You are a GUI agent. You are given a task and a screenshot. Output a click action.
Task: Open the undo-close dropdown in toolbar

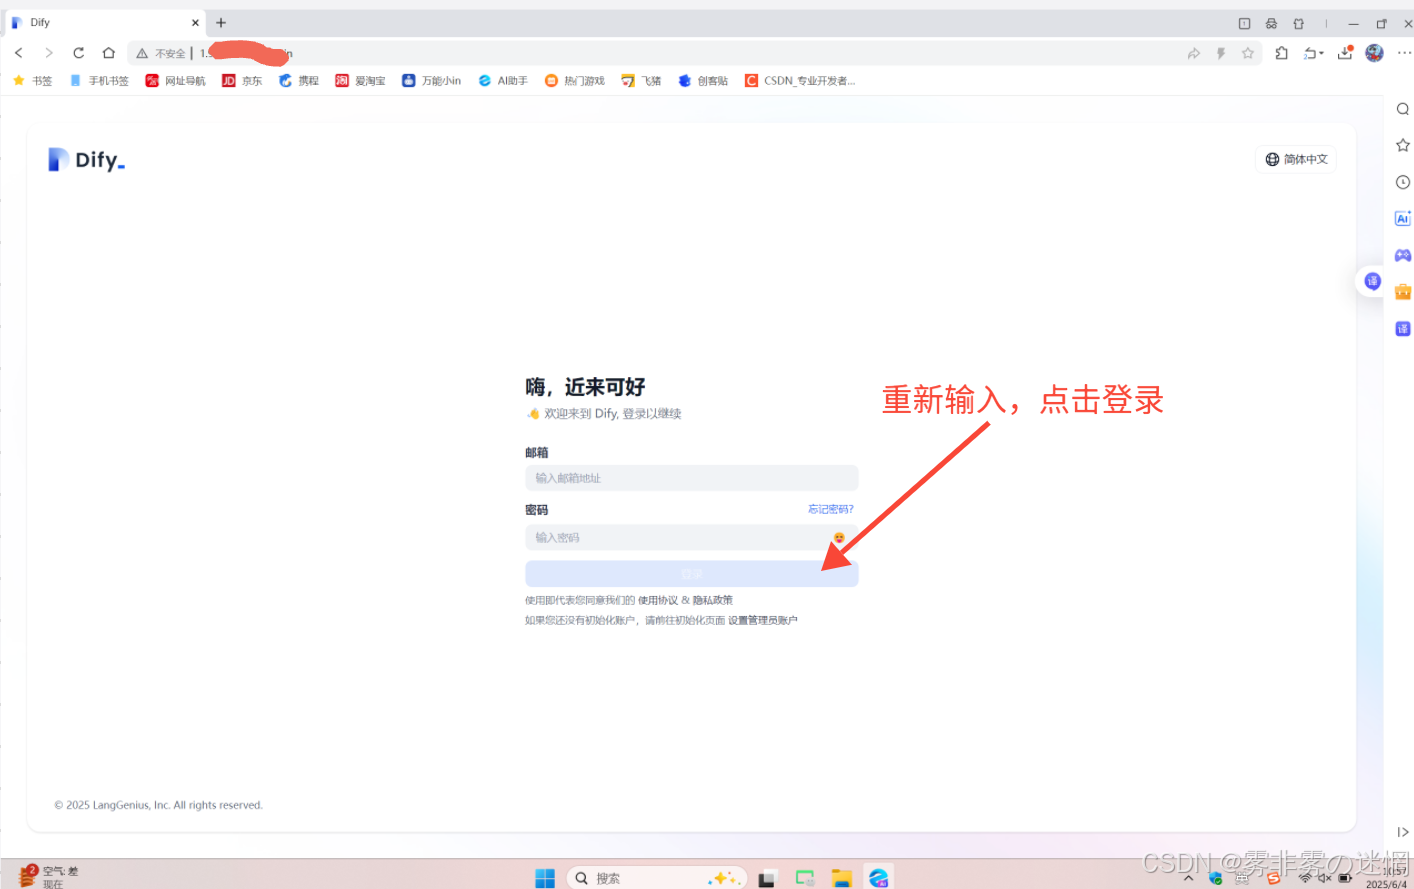point(1313,53)
